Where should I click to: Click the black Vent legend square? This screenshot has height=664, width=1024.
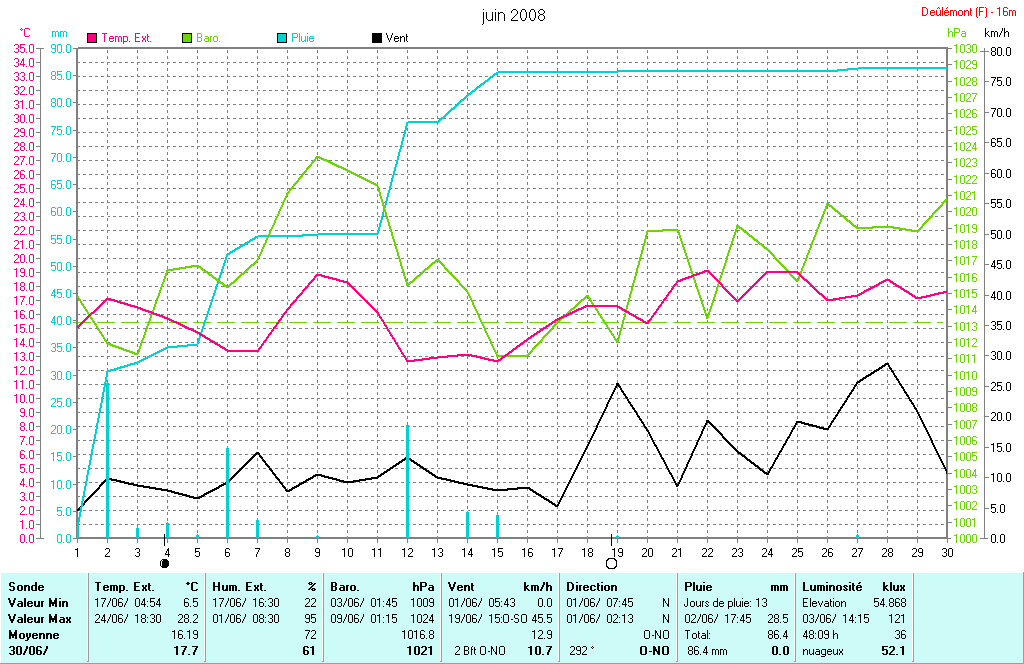pyautogui.click(x=376, y=38)
